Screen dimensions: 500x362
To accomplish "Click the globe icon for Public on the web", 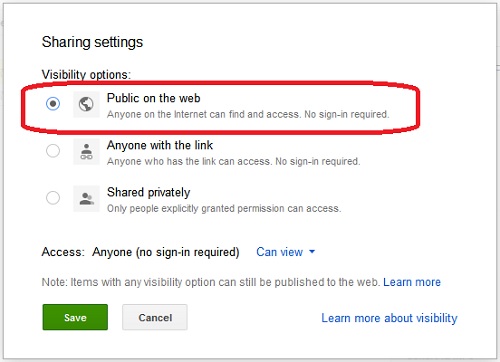I will coord(86,104).
